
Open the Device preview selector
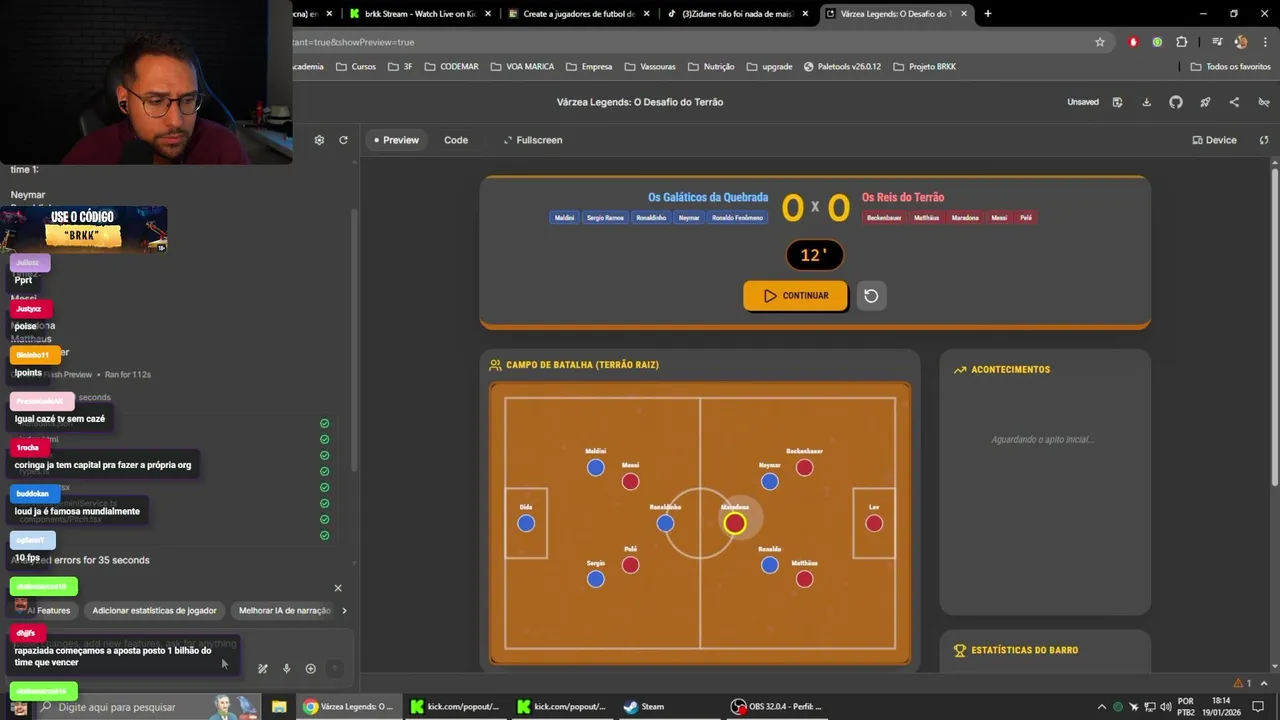(x=1214, y=140)
